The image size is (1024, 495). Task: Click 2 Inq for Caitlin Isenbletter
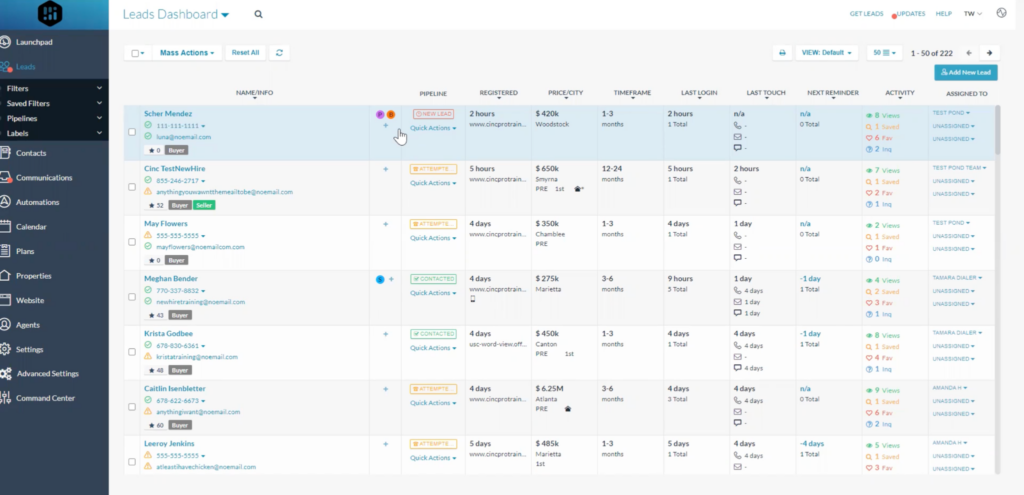click(x=878, y=424)
